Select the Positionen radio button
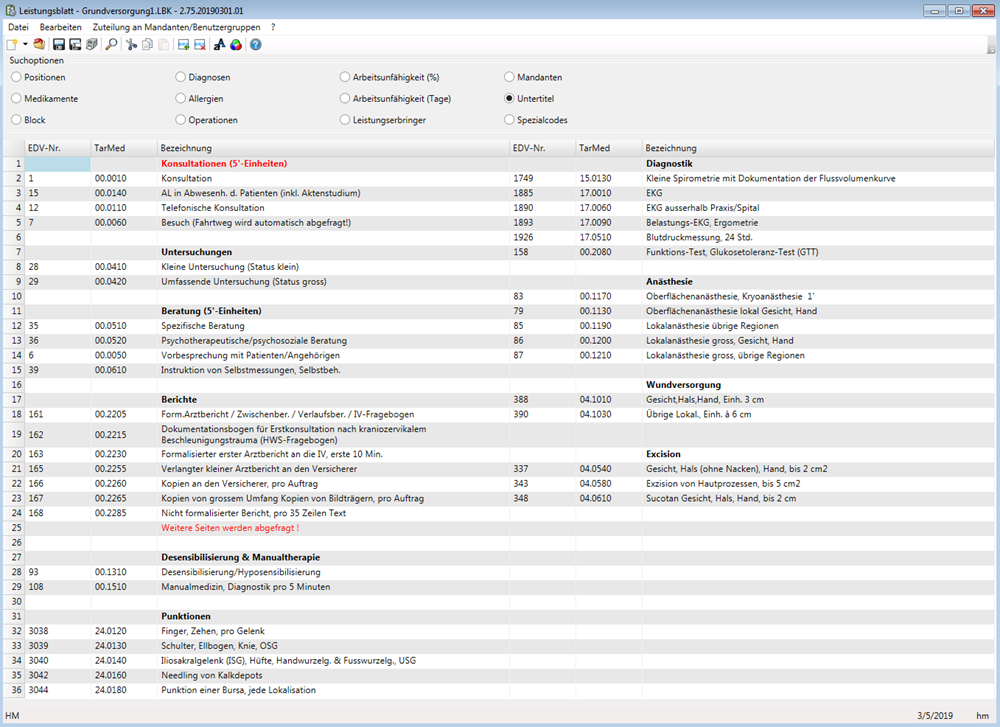The image size is (1000, 727). (x=17, y=77)
